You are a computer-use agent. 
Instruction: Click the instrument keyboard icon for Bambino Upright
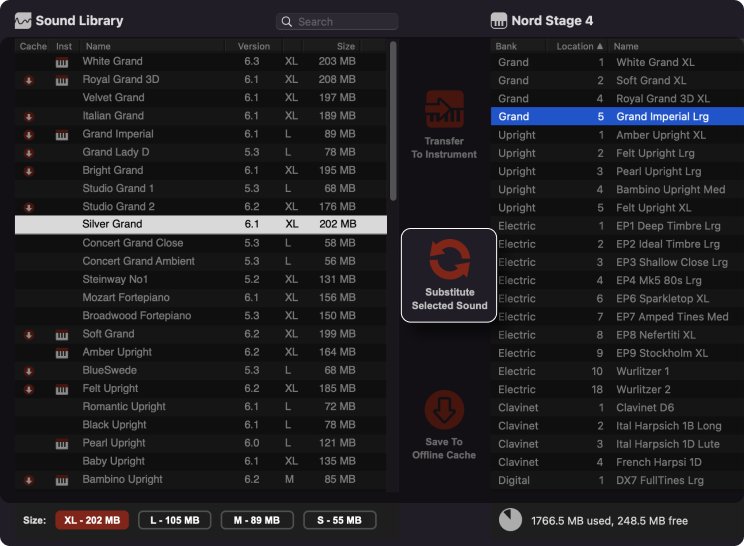62,481
